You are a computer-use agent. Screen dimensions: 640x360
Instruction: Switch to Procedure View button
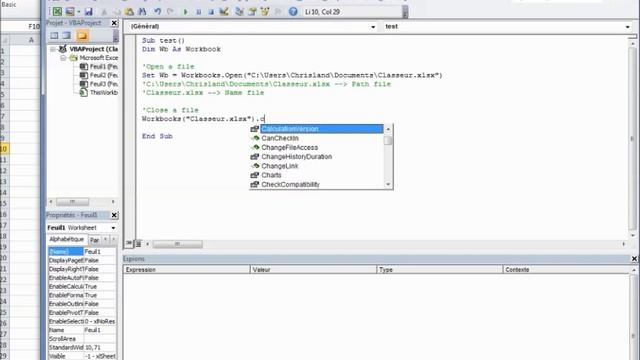(x=129, y=244)
